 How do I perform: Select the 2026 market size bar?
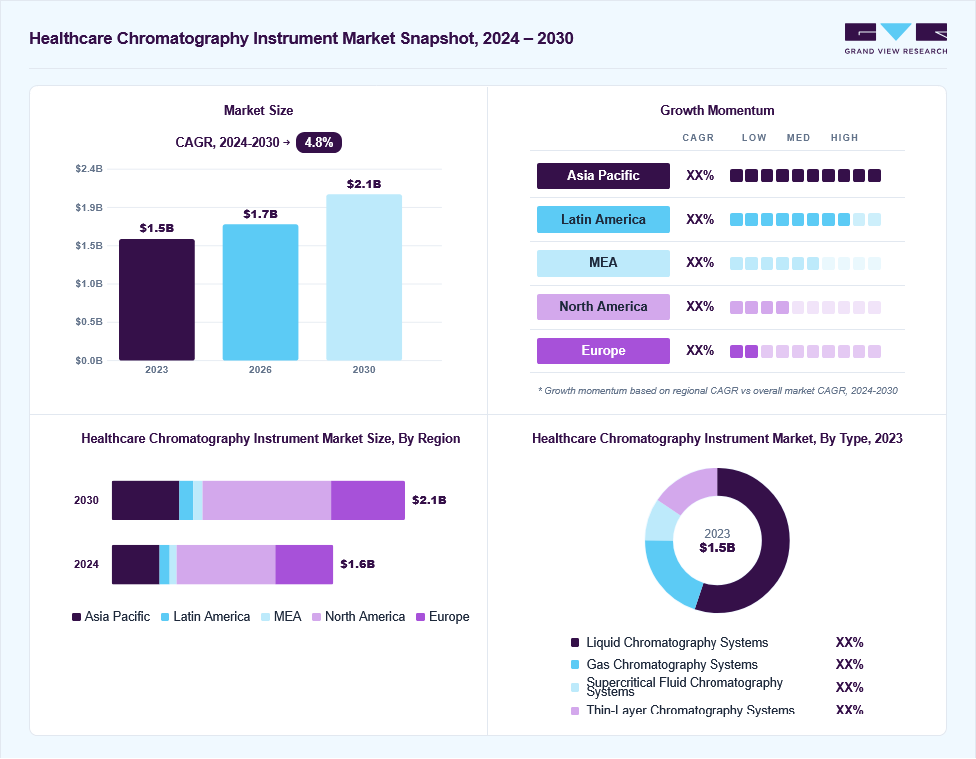coord(260,292)
